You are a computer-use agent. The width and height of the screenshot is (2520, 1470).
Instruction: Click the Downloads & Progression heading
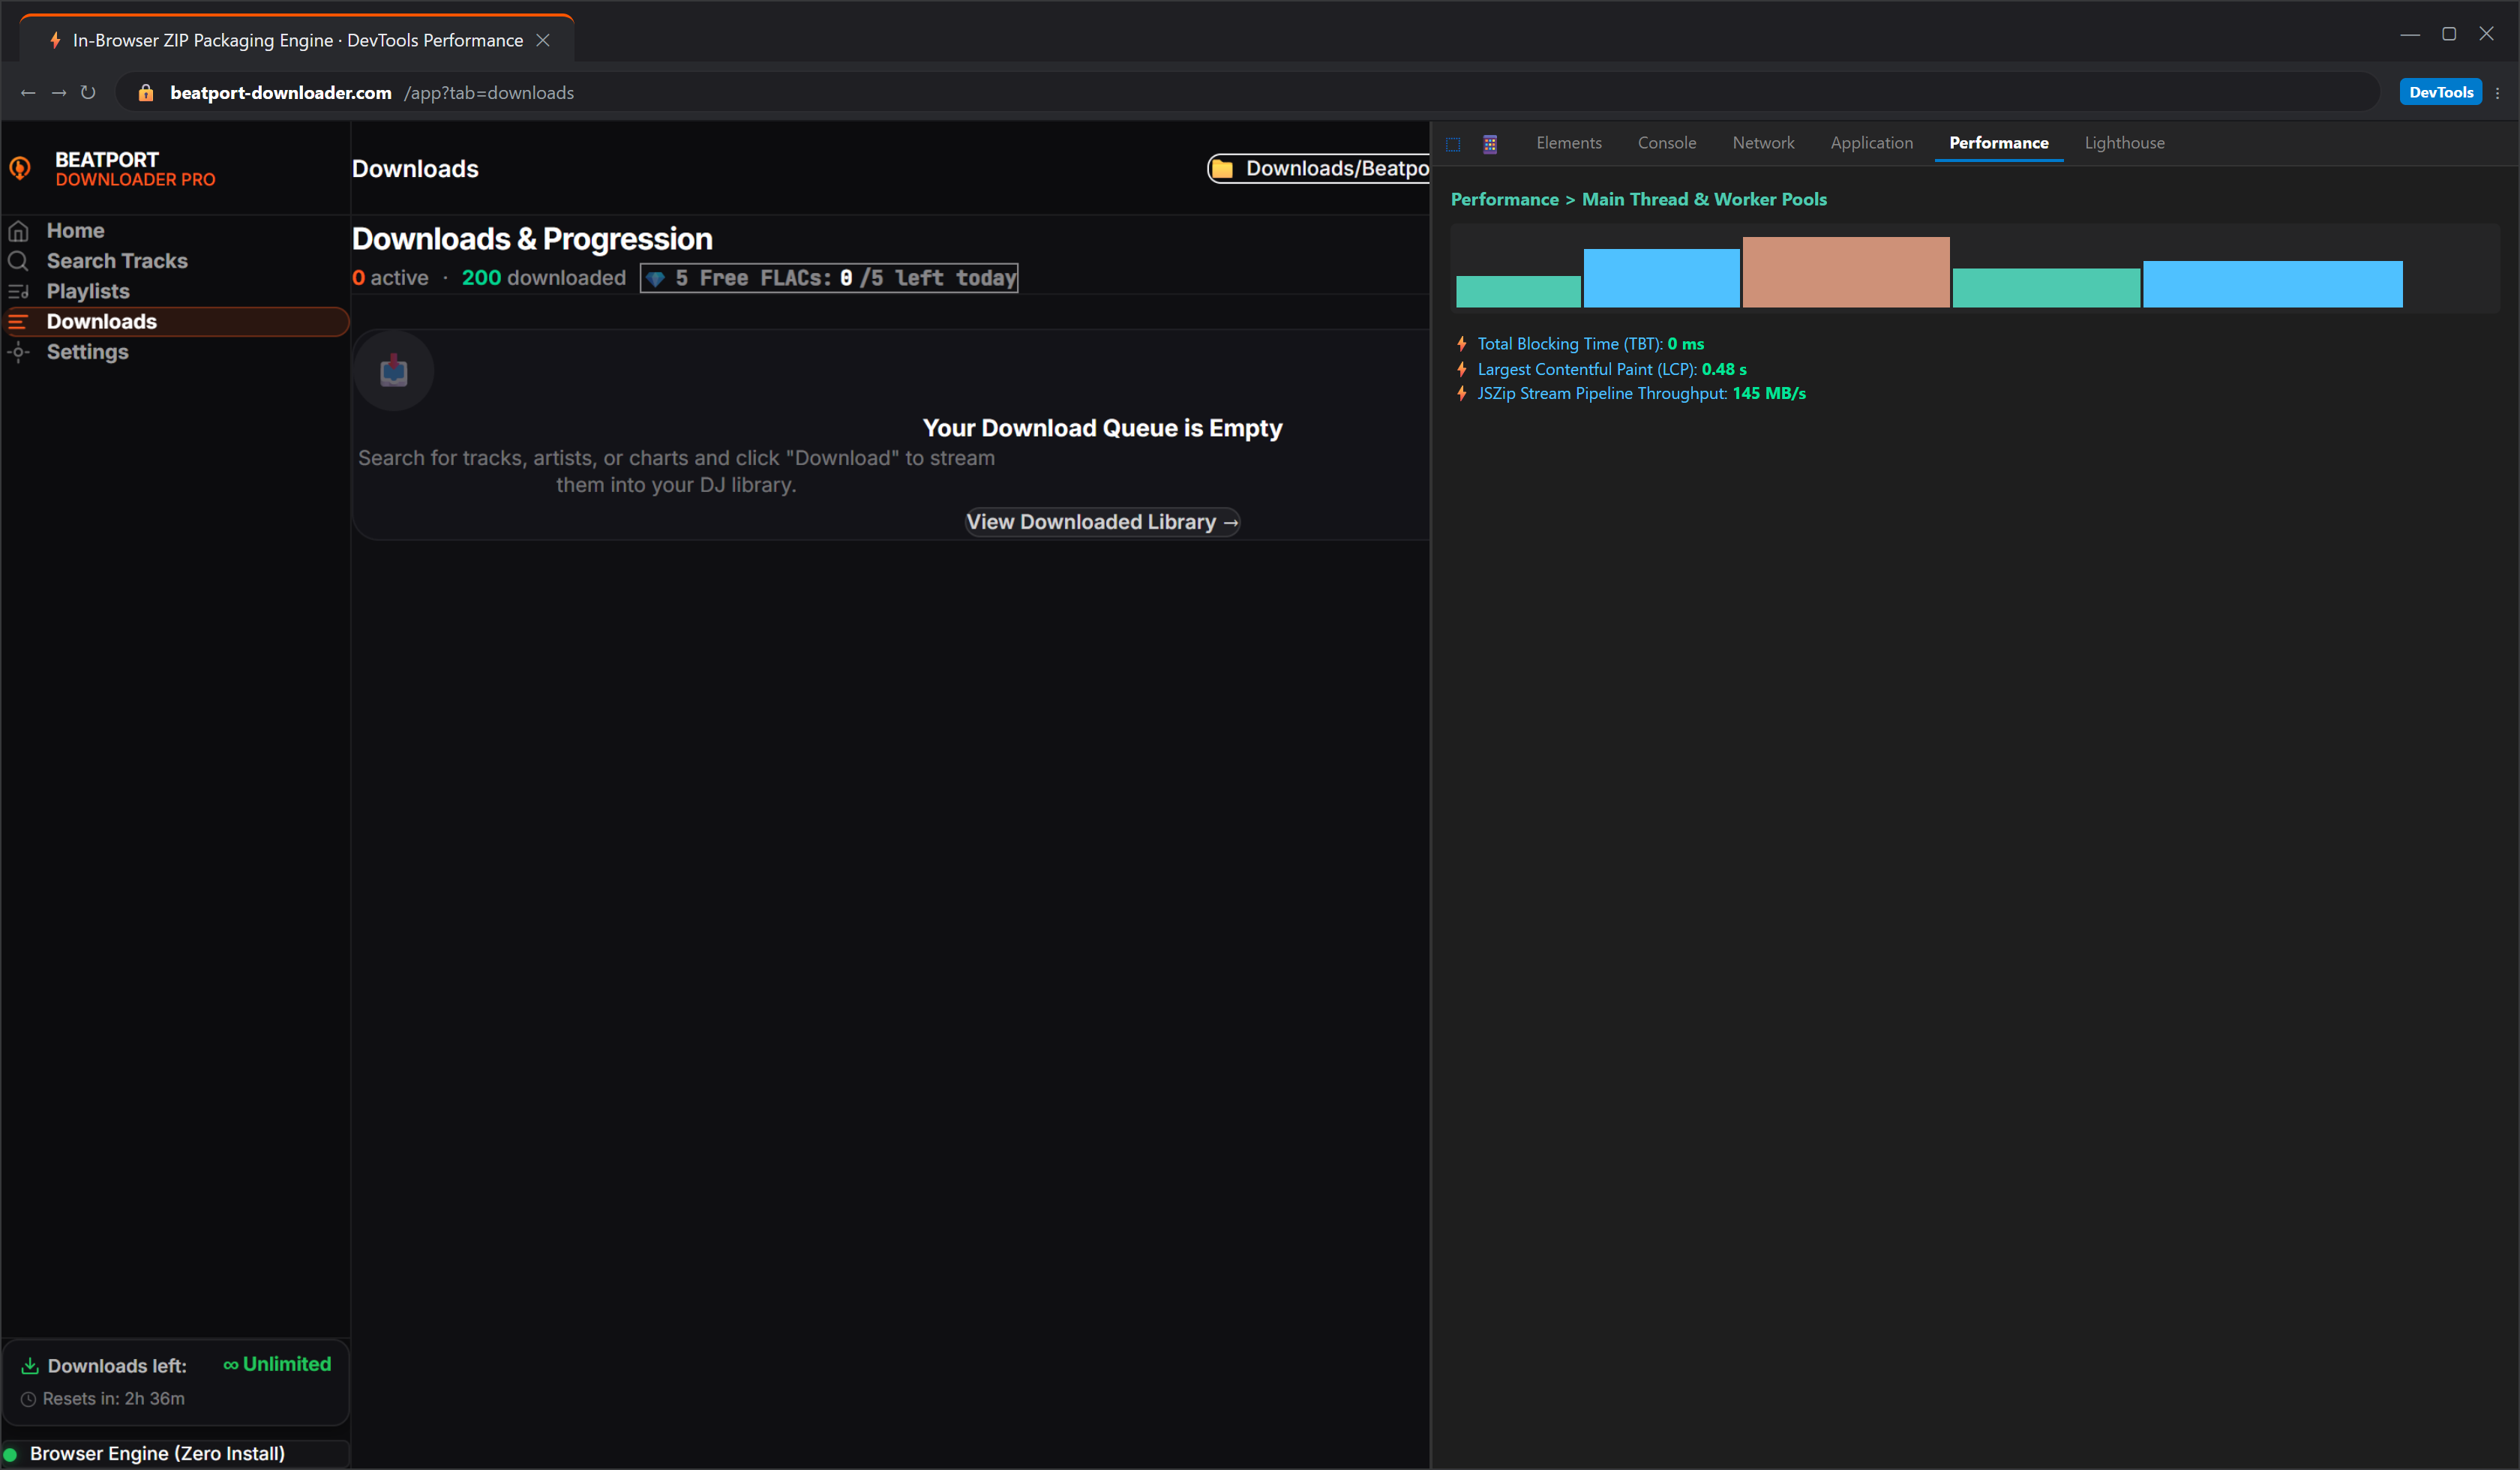coord(532,239)
